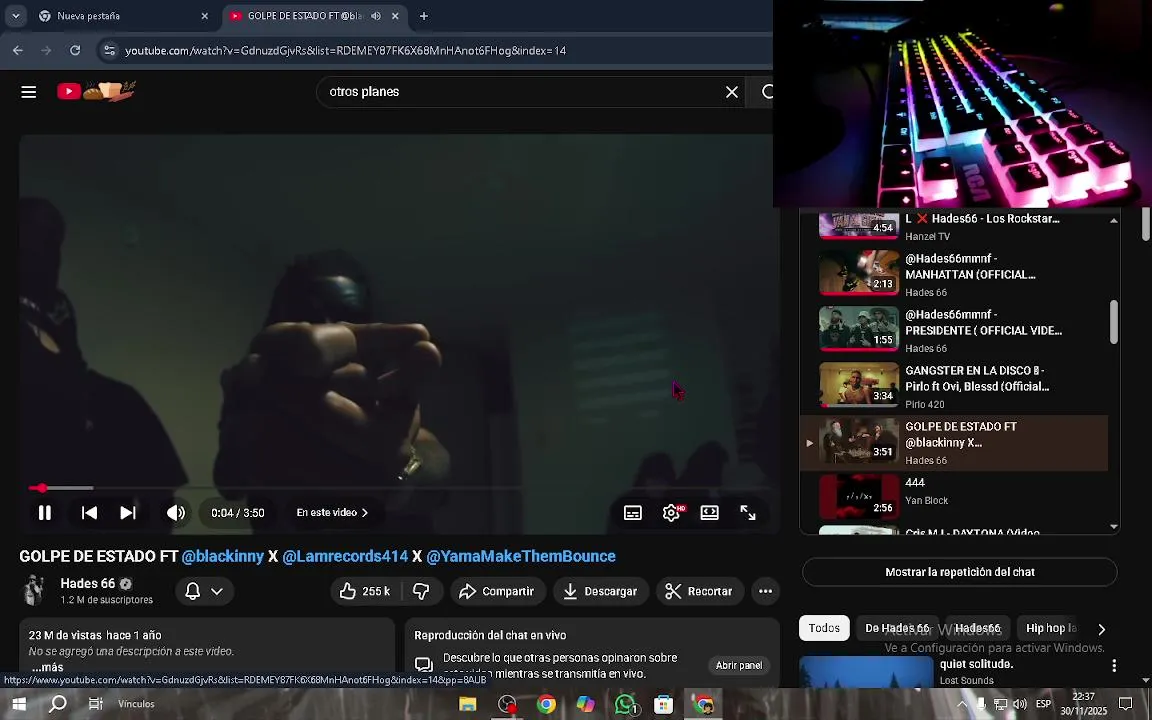Open Windows taskbar search
Screen dimensions: 1152x720
pos(57,704)
